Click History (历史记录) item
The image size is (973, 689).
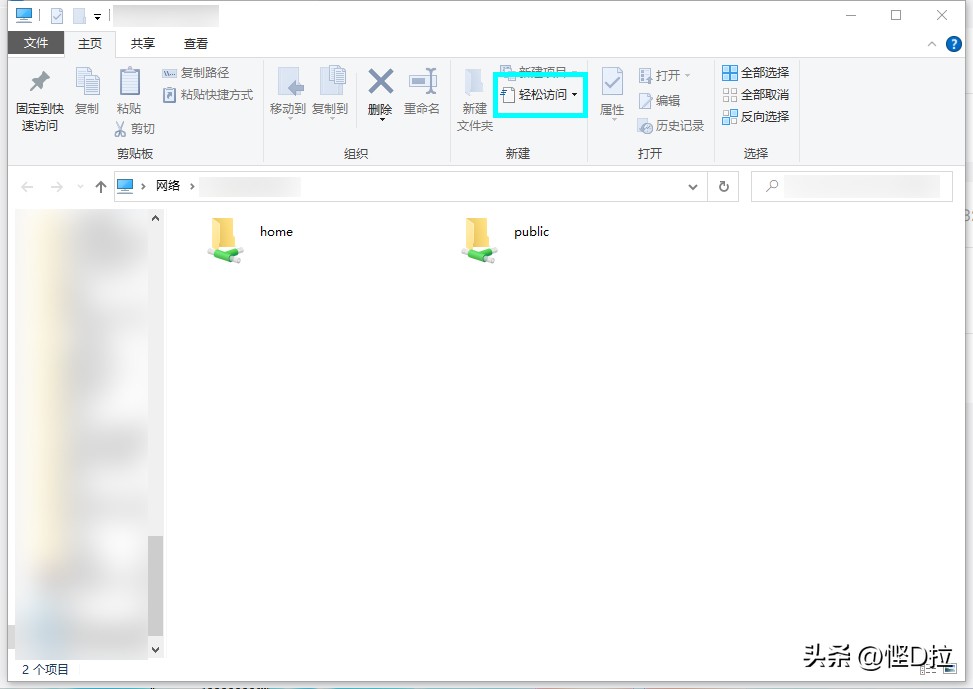pyautogui.click(x=671, y=125)
